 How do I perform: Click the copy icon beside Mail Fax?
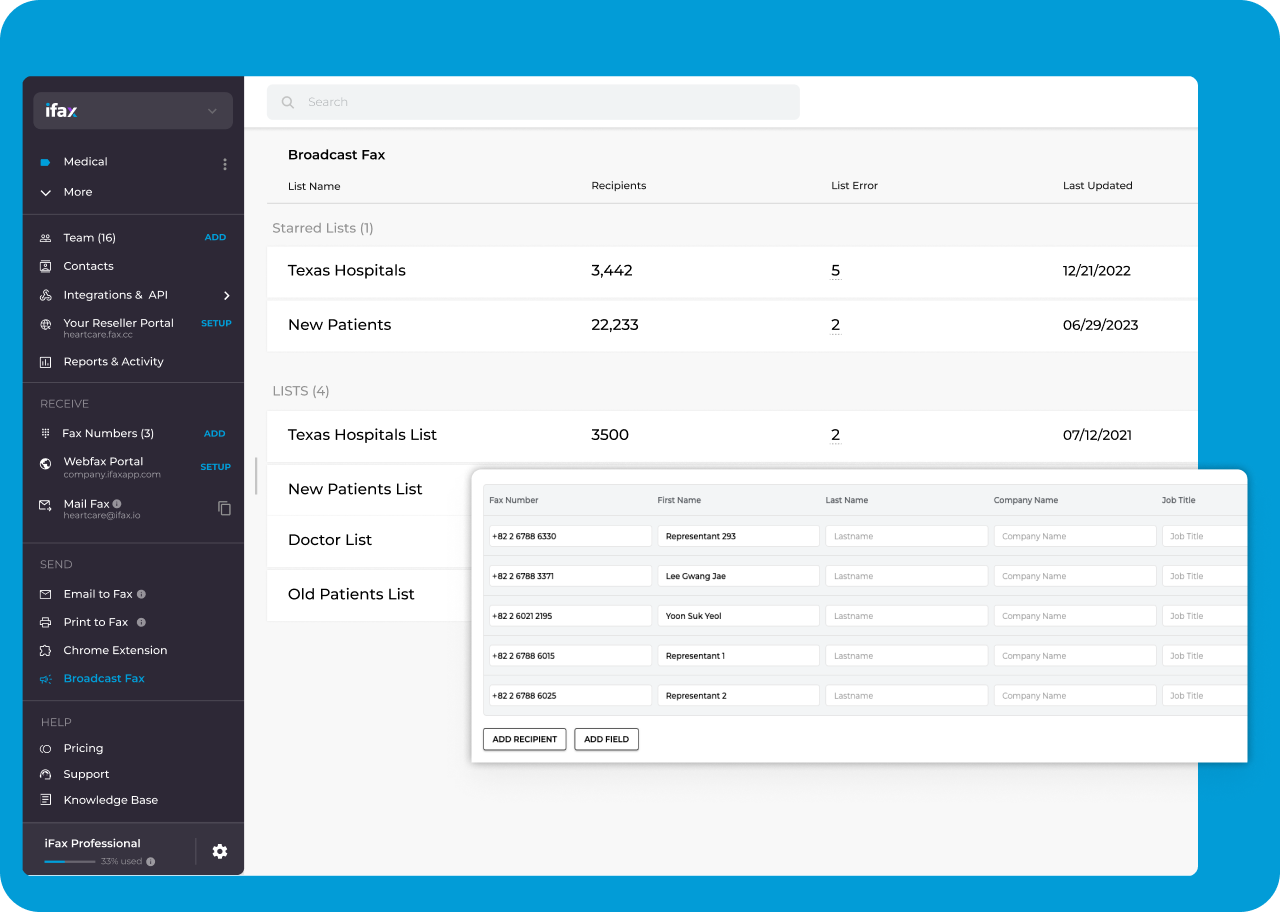click(224, 508)
